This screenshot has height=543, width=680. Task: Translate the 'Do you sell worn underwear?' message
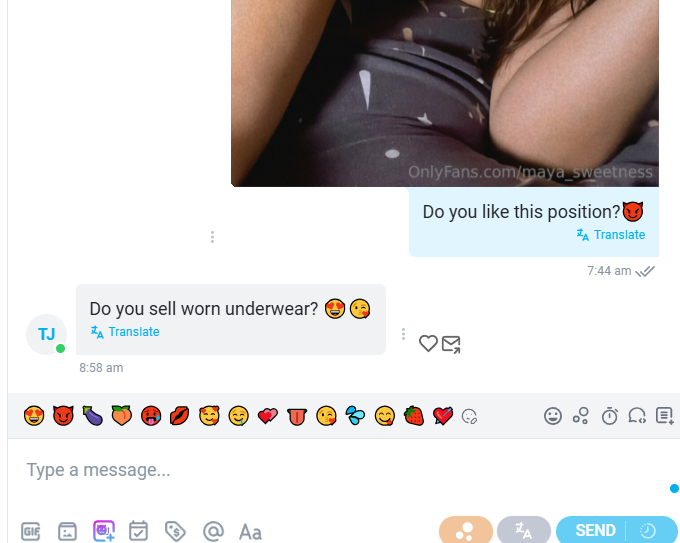(125, 332)
